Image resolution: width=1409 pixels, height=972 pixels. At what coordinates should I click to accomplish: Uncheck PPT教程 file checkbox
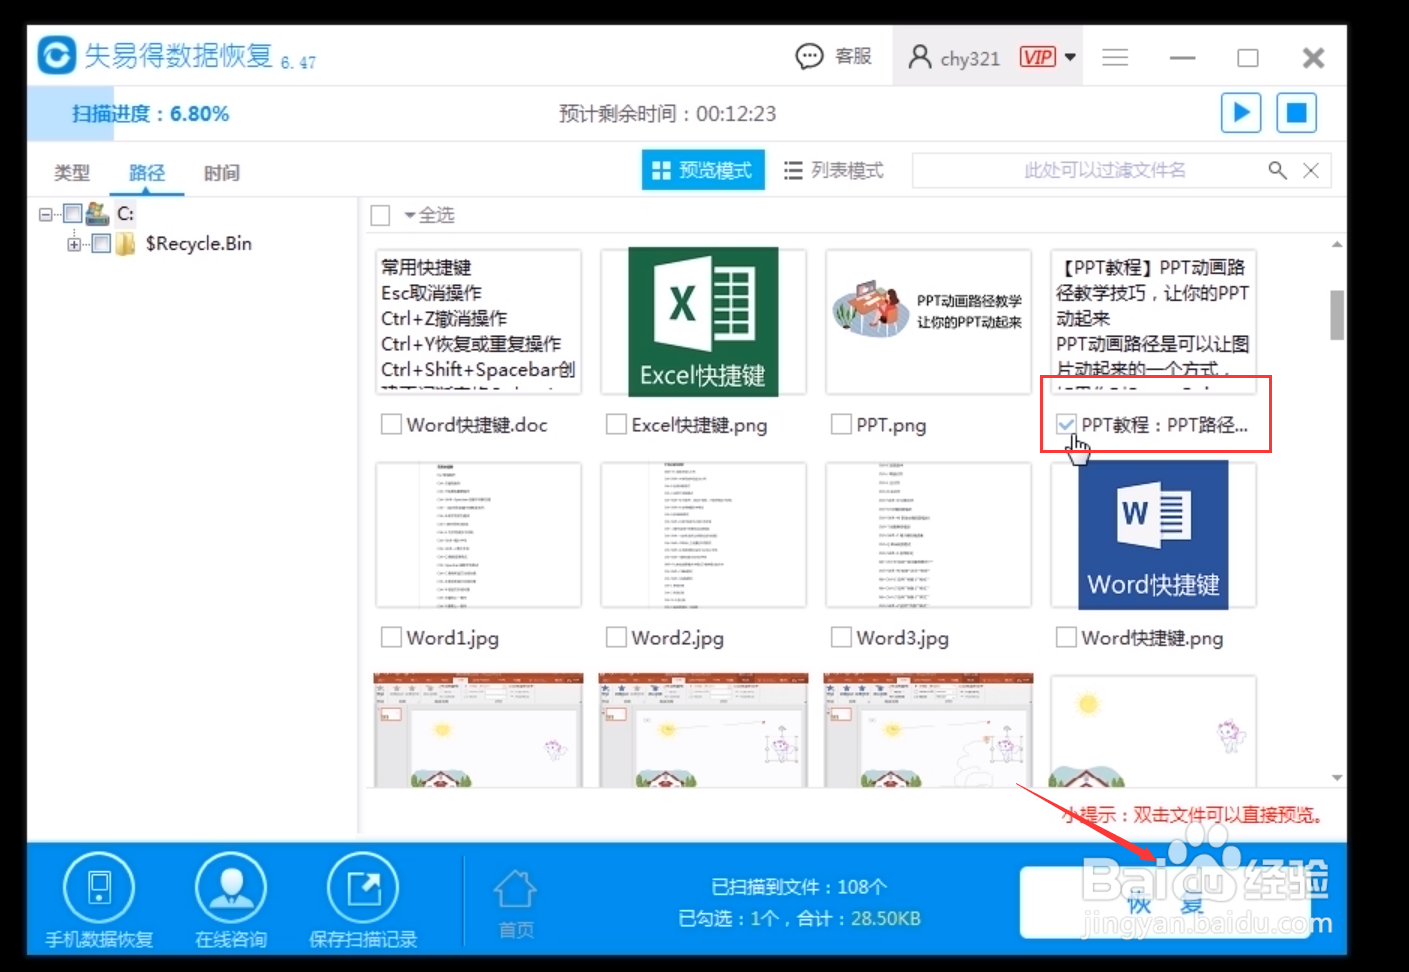click(x=1066, y=425)
